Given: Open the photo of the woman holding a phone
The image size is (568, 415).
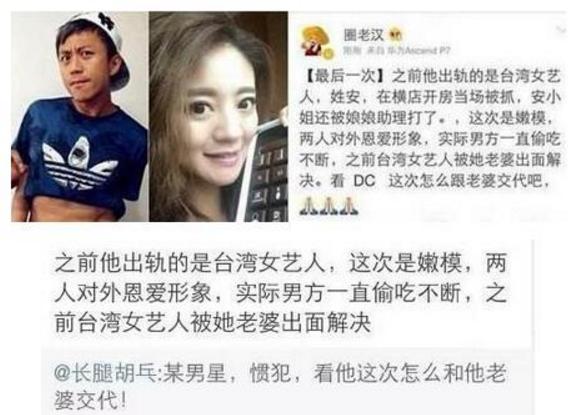Looking at the screenshot, I should click(218, 117).
